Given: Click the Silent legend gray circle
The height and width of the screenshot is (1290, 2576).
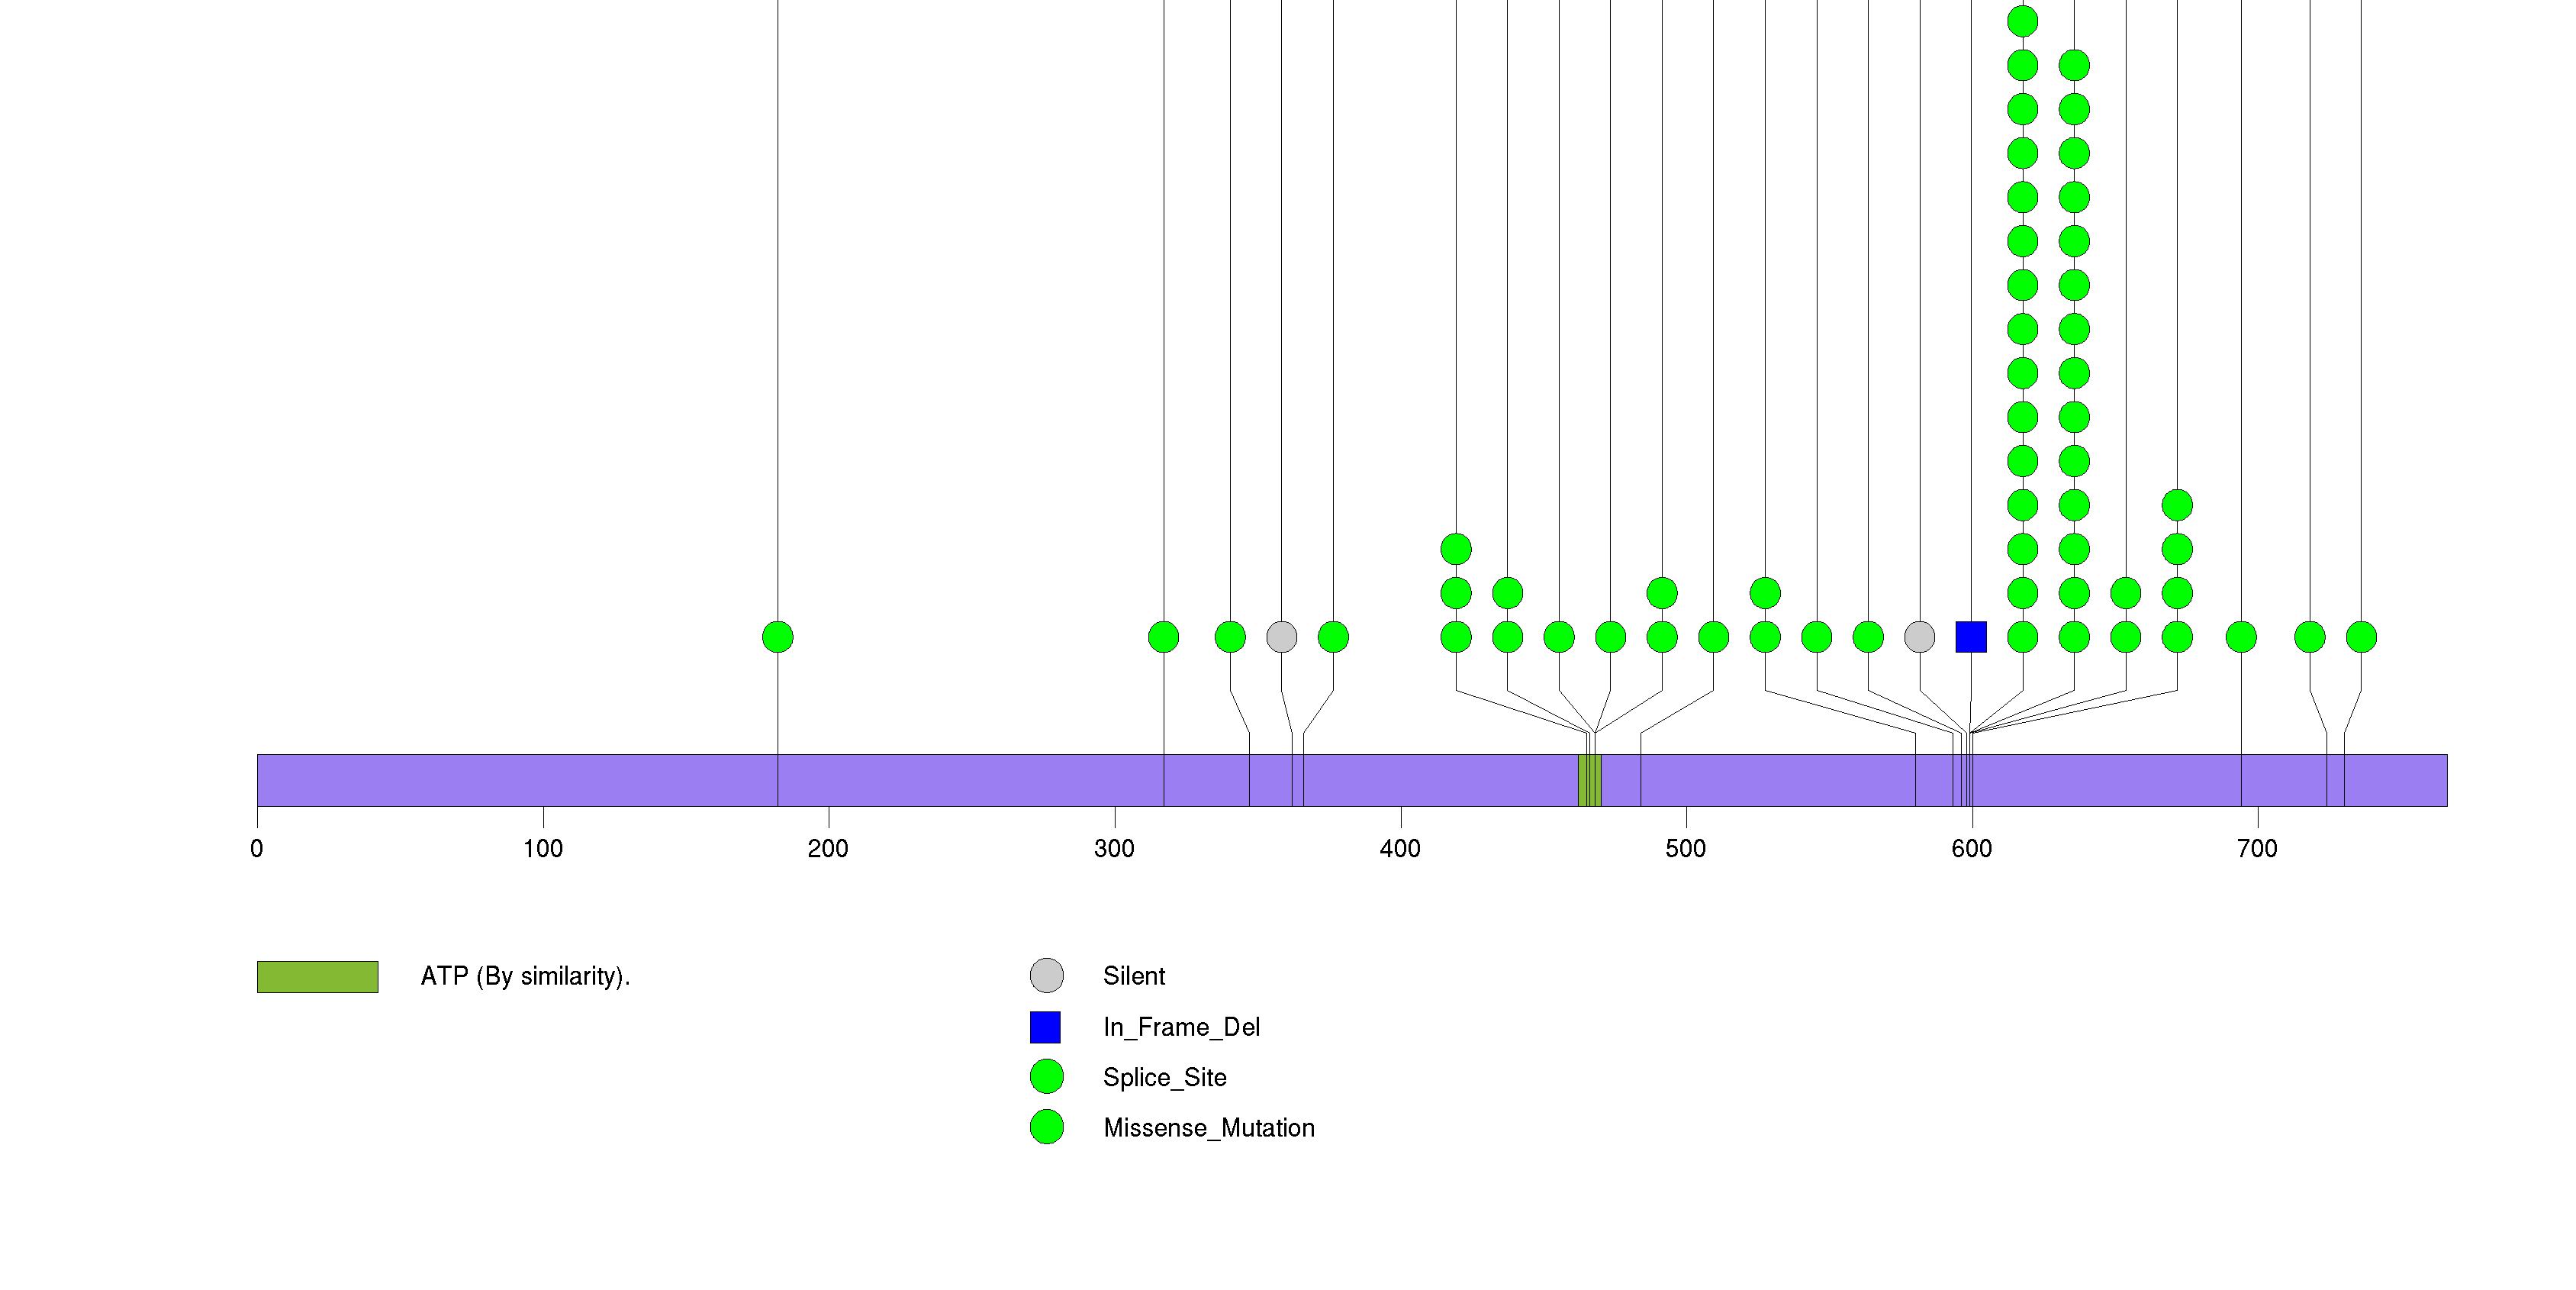Looking at the screenshot, I should click(x=1046, y=975).
